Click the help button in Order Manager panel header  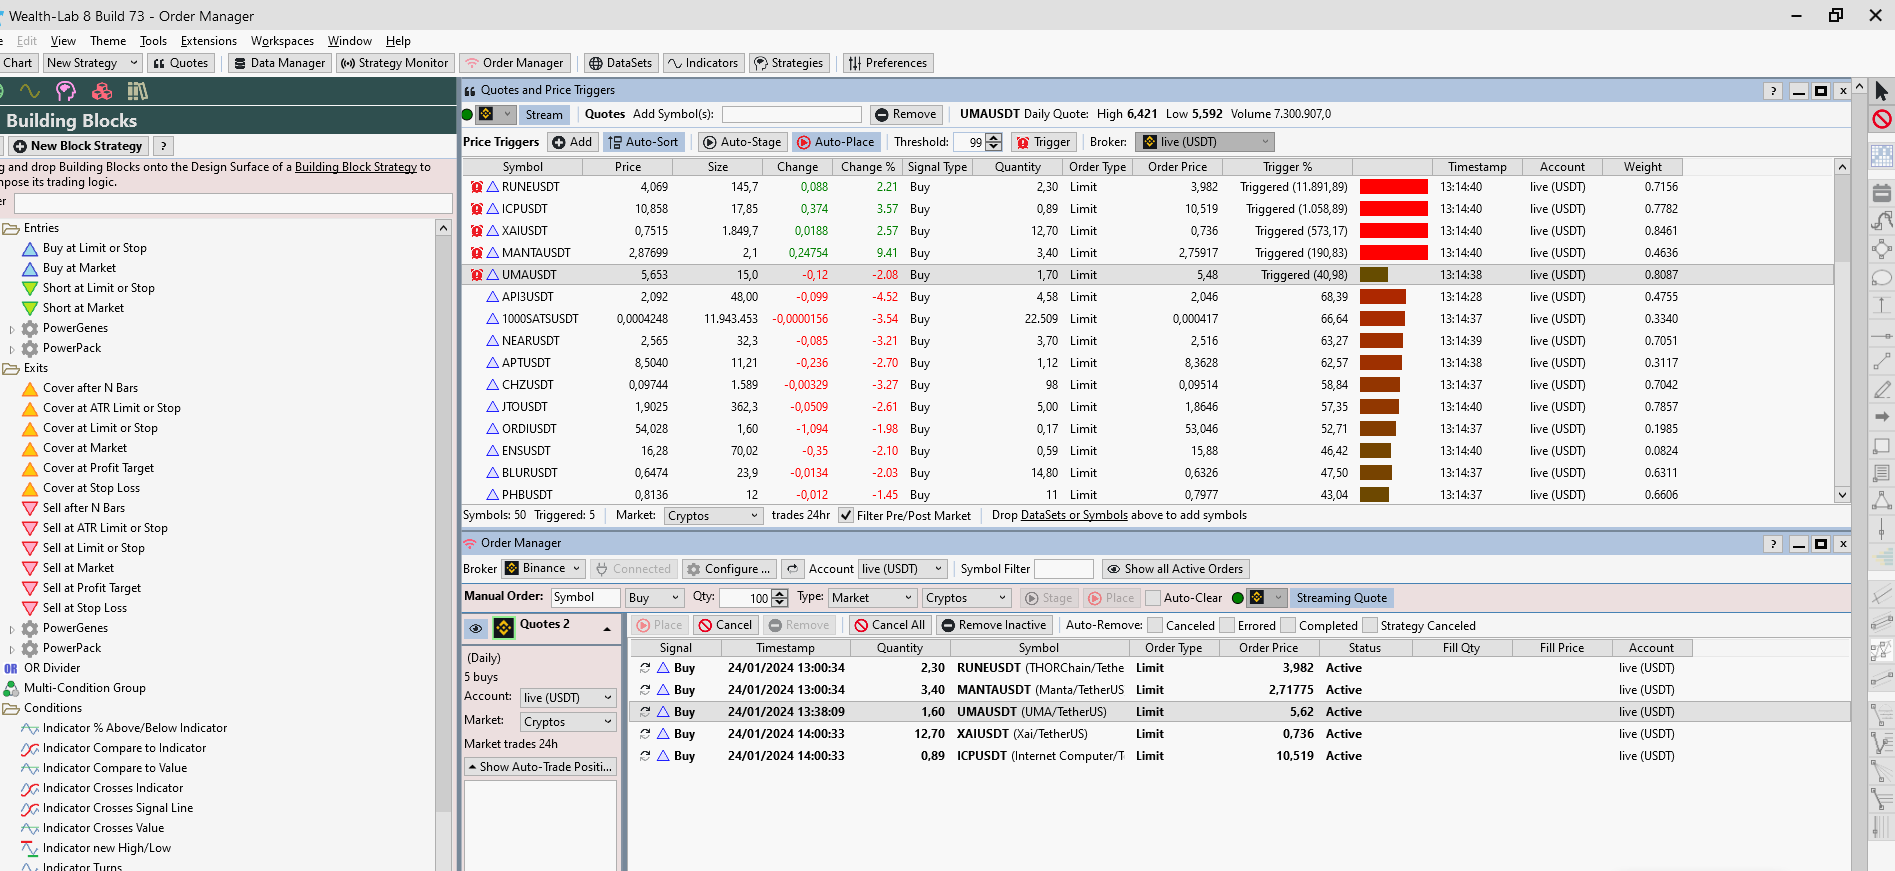pyautogui.click(x=1773, y=544)
